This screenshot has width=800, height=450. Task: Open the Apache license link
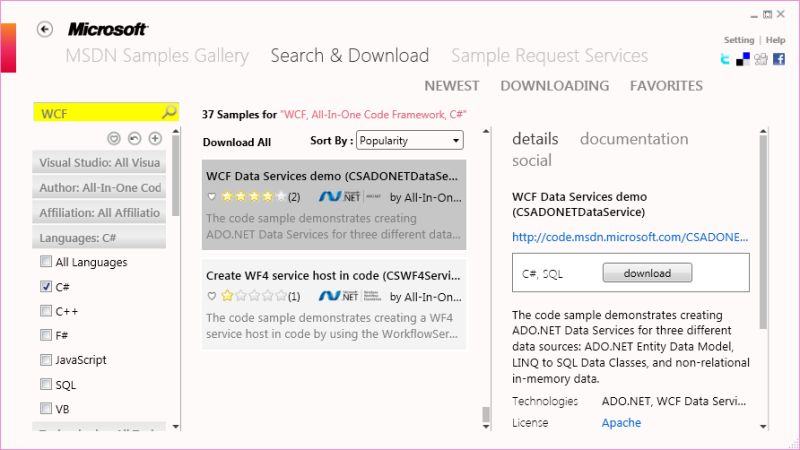click(621, 423)
